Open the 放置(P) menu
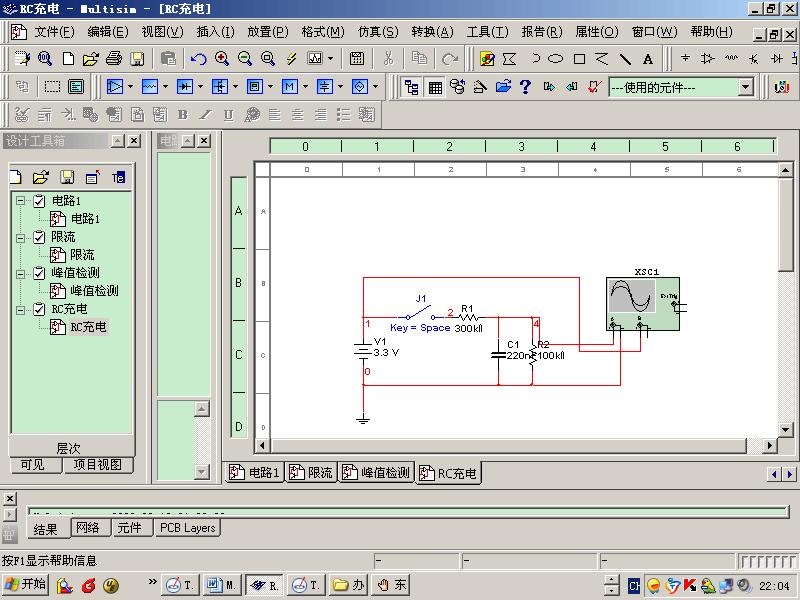The image size is (800, 600). click(268, 32)
